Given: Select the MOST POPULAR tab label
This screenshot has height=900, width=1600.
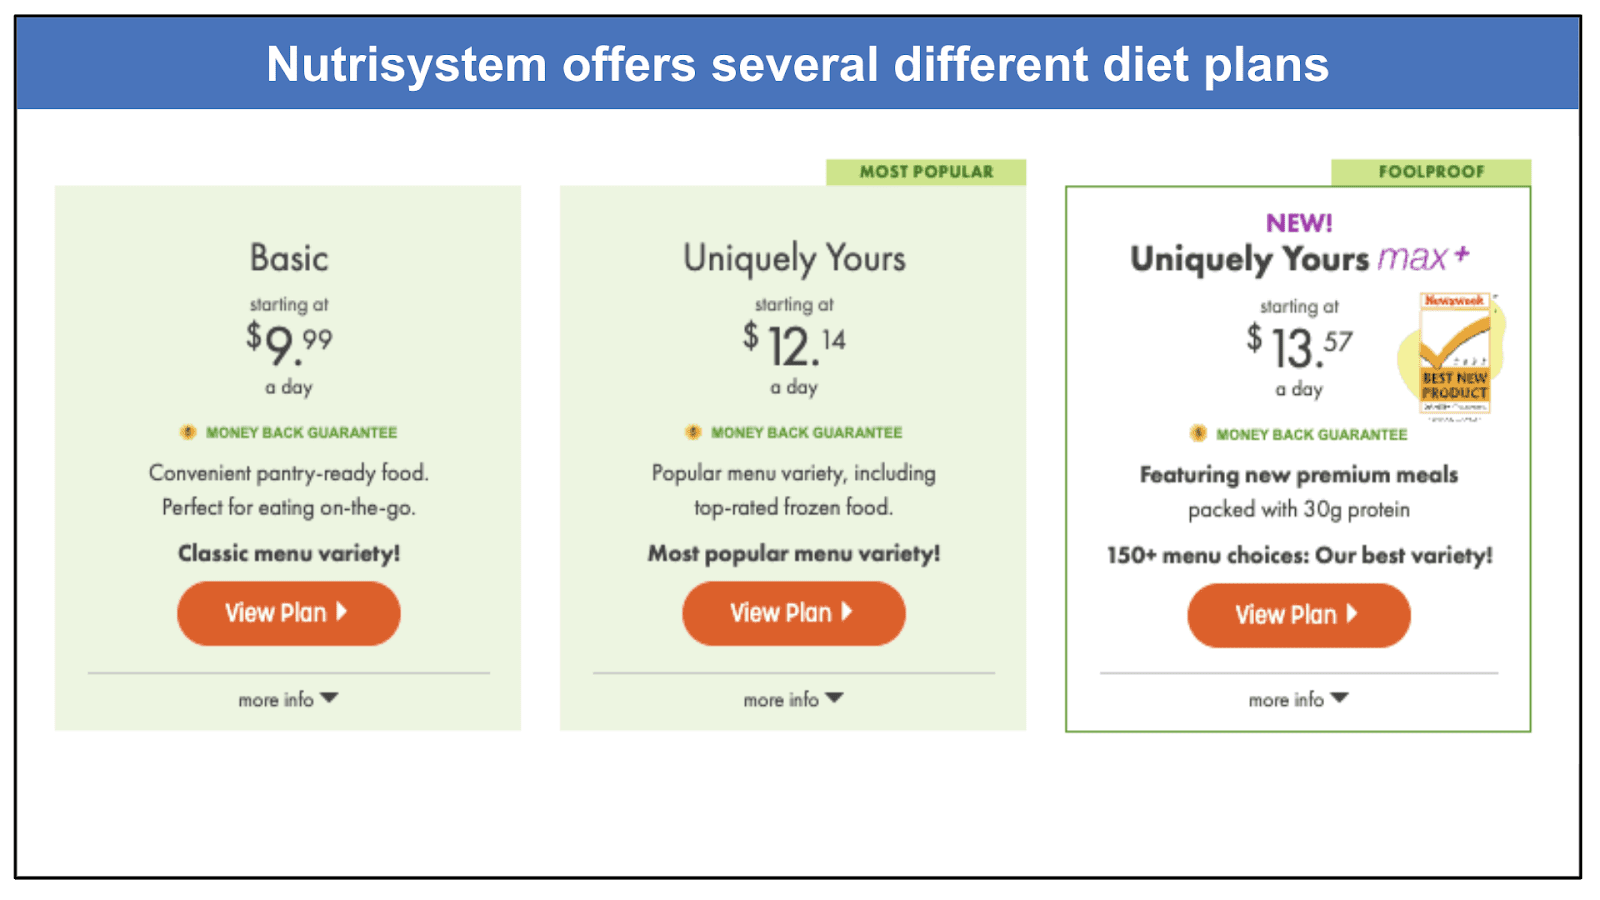Looking at the screenshot, I should click(927, 171).
